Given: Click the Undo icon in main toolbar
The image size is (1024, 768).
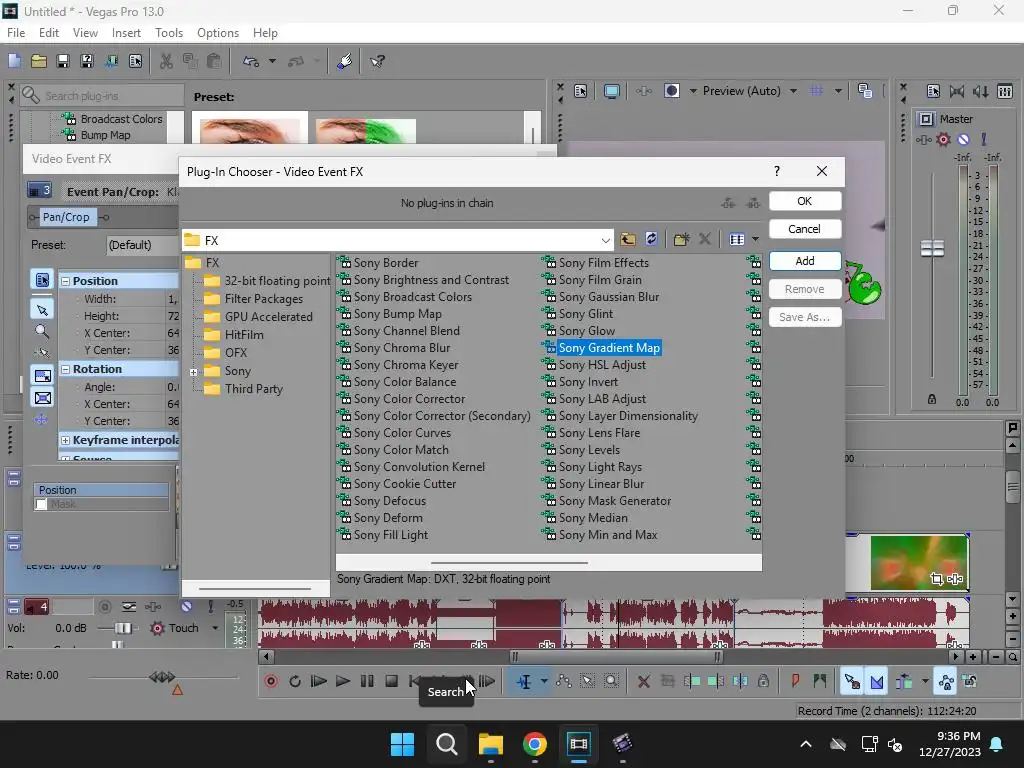Looking at the screenshot, I should 251,61.
